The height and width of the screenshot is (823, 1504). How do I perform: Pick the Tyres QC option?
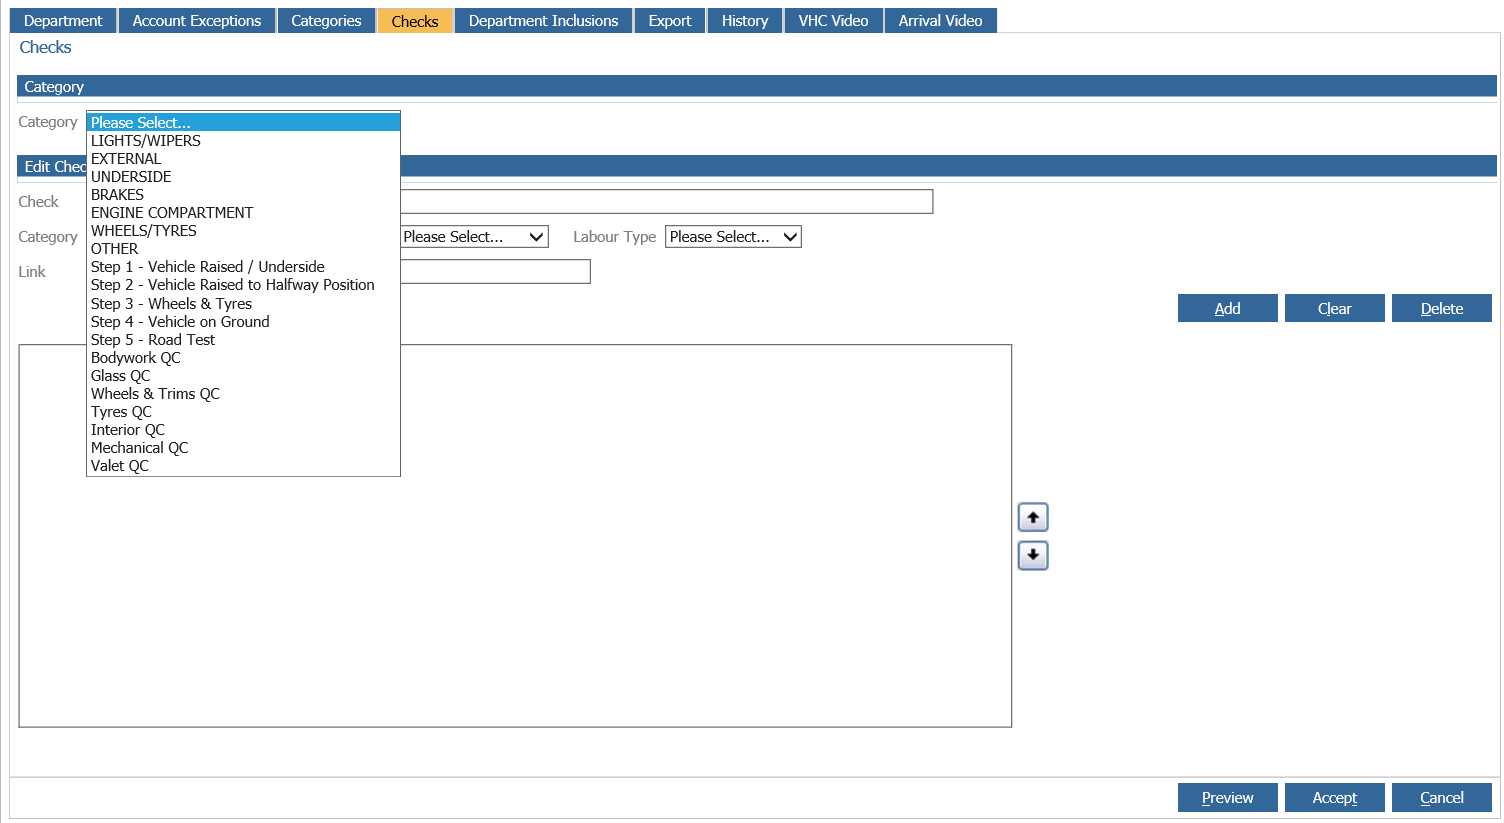243,411
